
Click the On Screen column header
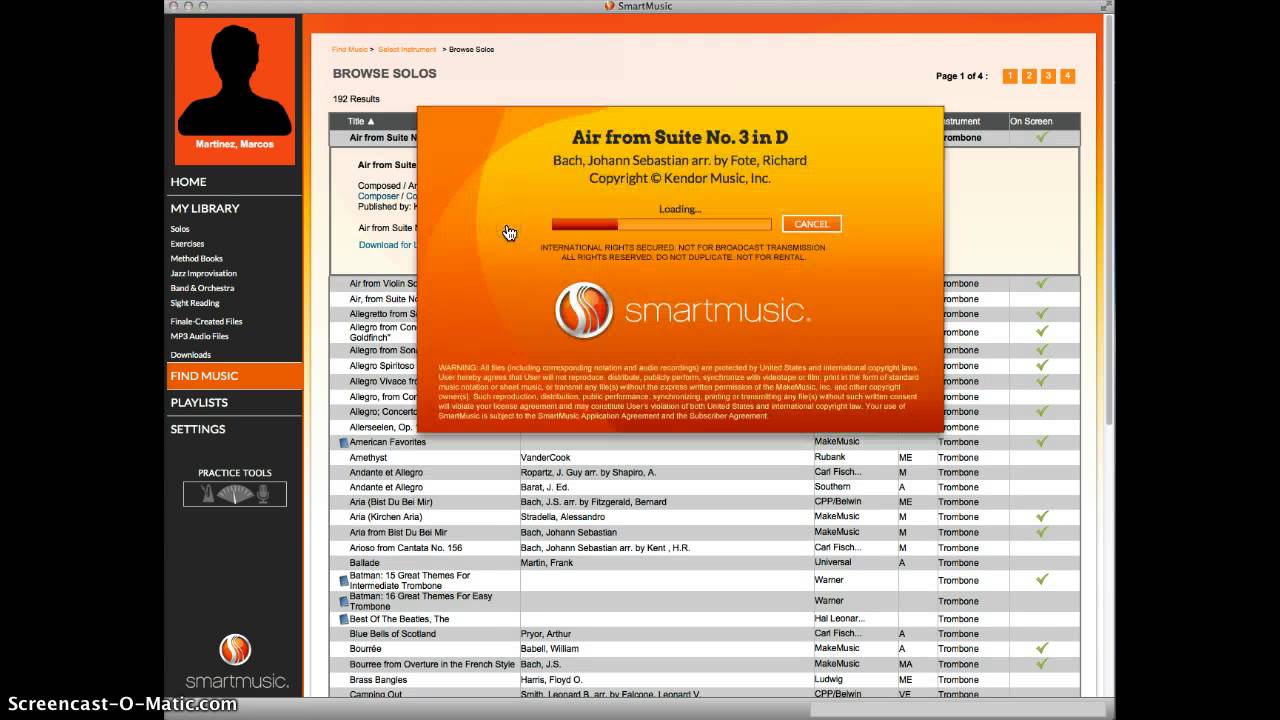point(1031,121)
